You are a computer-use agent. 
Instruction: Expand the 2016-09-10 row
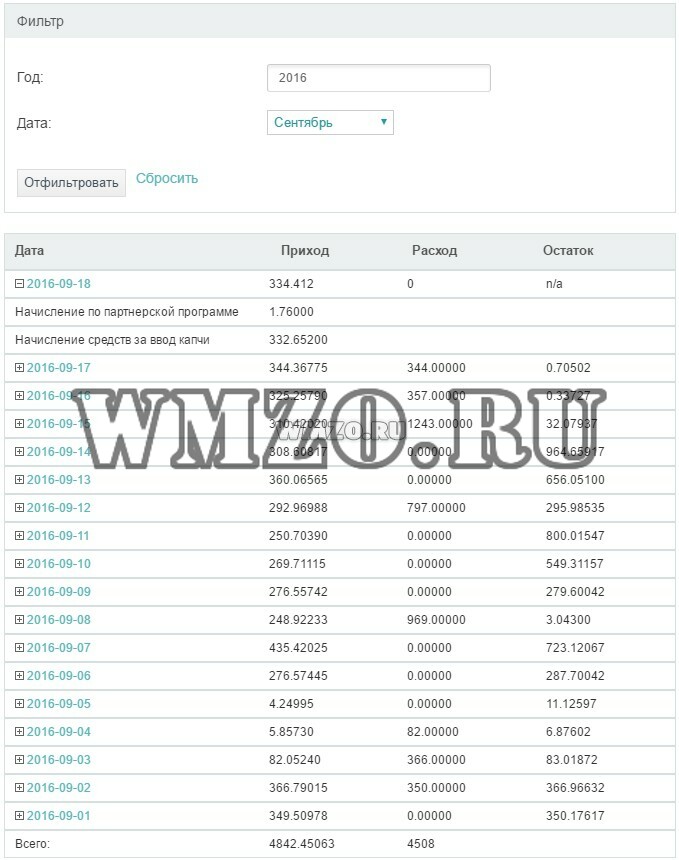pos(19,563)
